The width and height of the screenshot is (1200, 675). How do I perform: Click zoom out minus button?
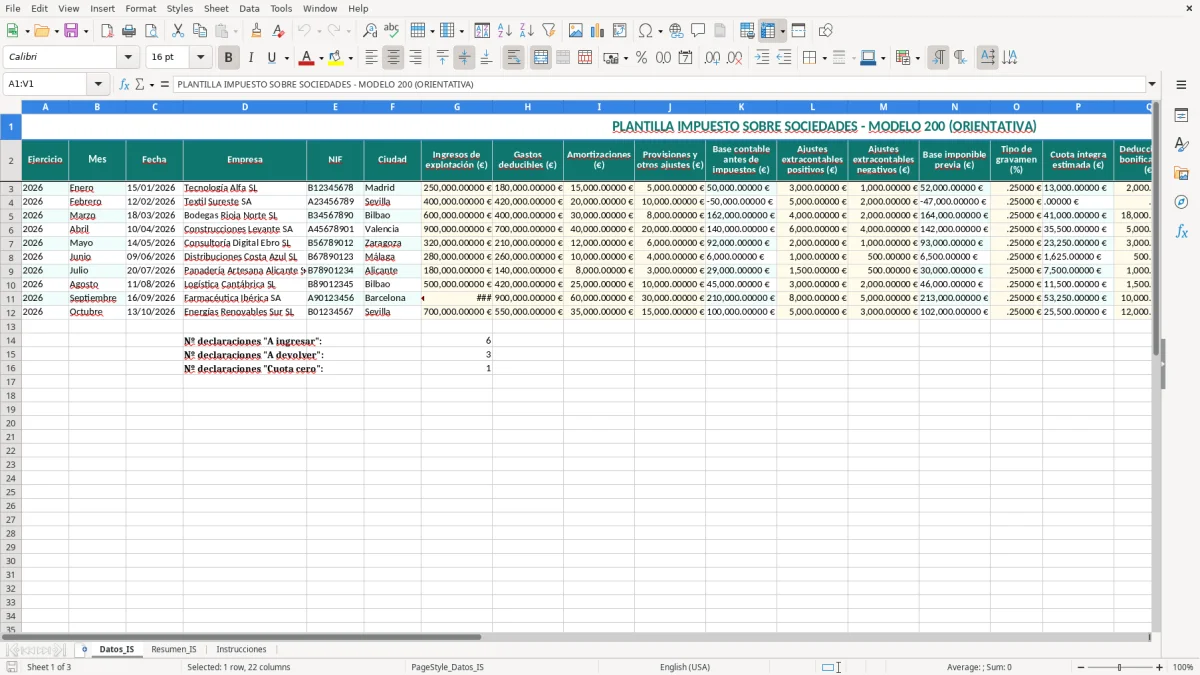[x=1081, y=667]
